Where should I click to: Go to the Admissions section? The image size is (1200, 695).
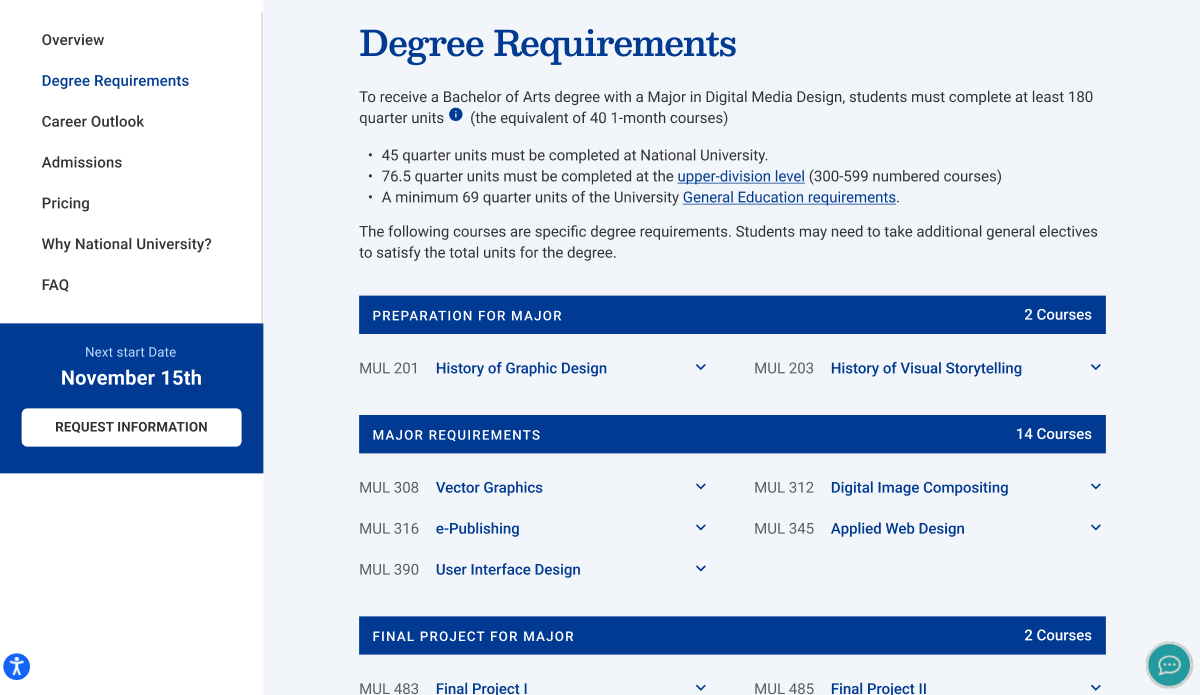pyautogui.click(x=81, y=162)
